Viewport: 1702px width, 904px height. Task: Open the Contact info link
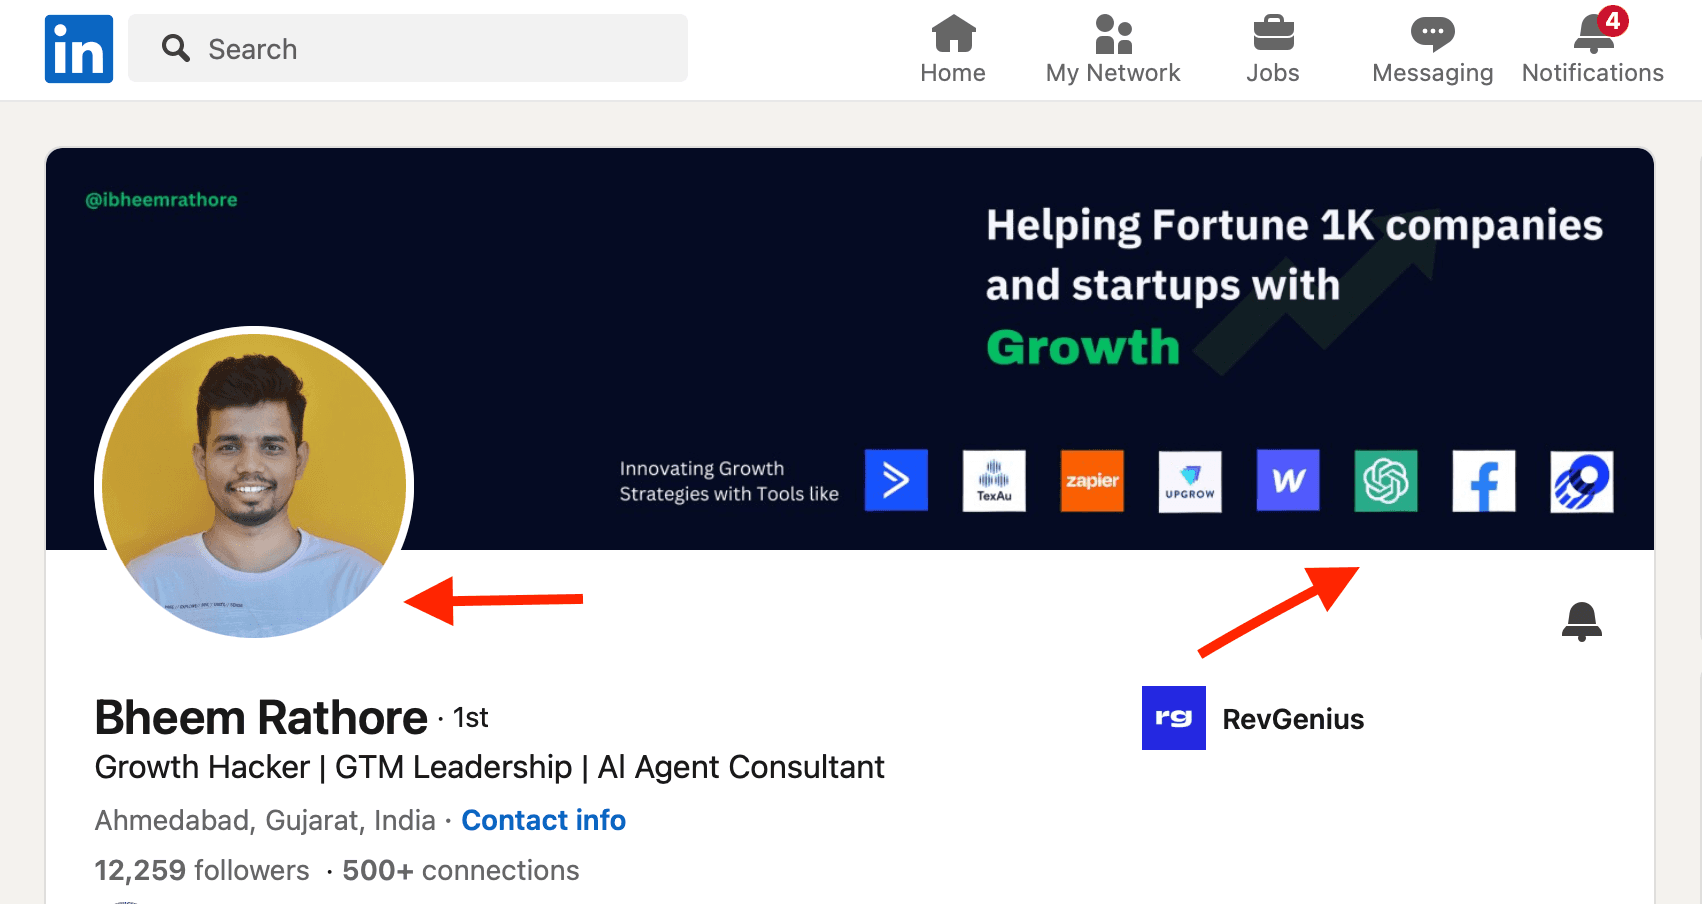coord(543,820)
